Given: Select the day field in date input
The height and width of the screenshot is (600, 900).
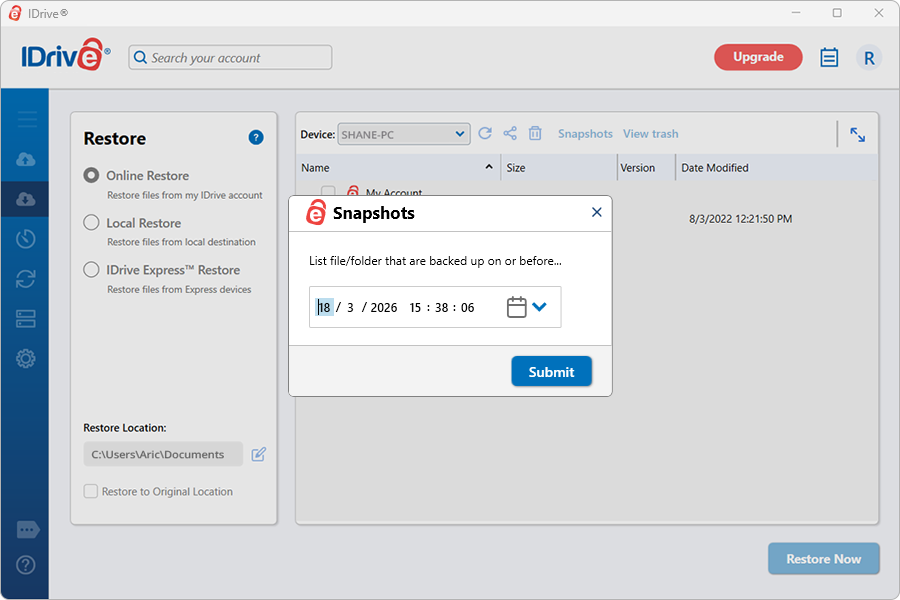Looking at the screenshot, I should tap(324, 308).
